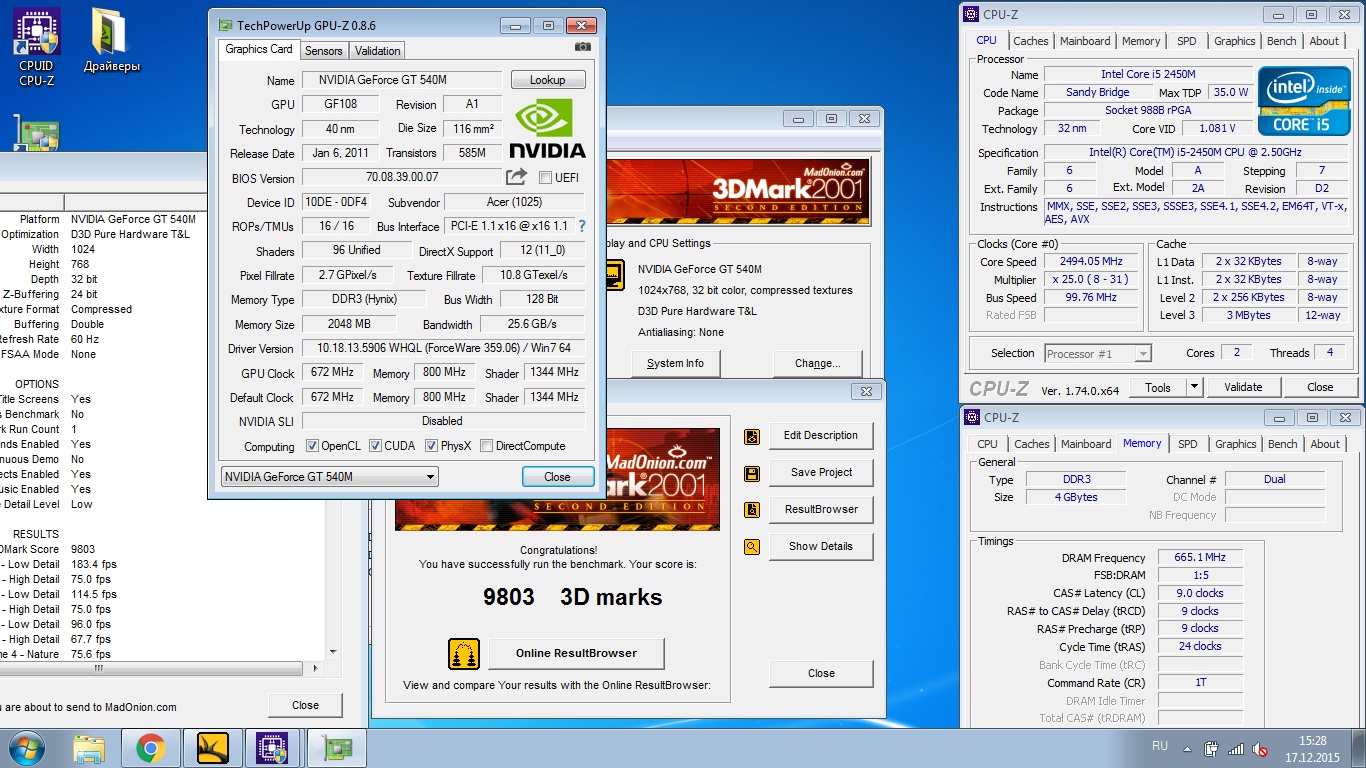The height and width of the screenshot is (768, 1366).
Task: Click the Online ResultBrowser button
Action: coord(576,654)
